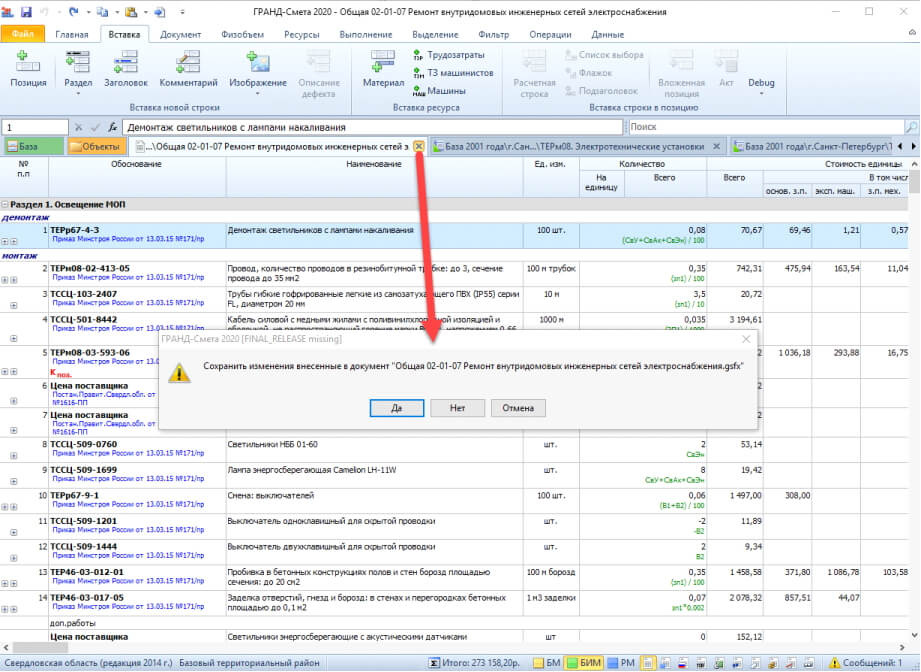921x672 pixels.
Task: Click the Расчетная строка button
Action: point(534,73)
